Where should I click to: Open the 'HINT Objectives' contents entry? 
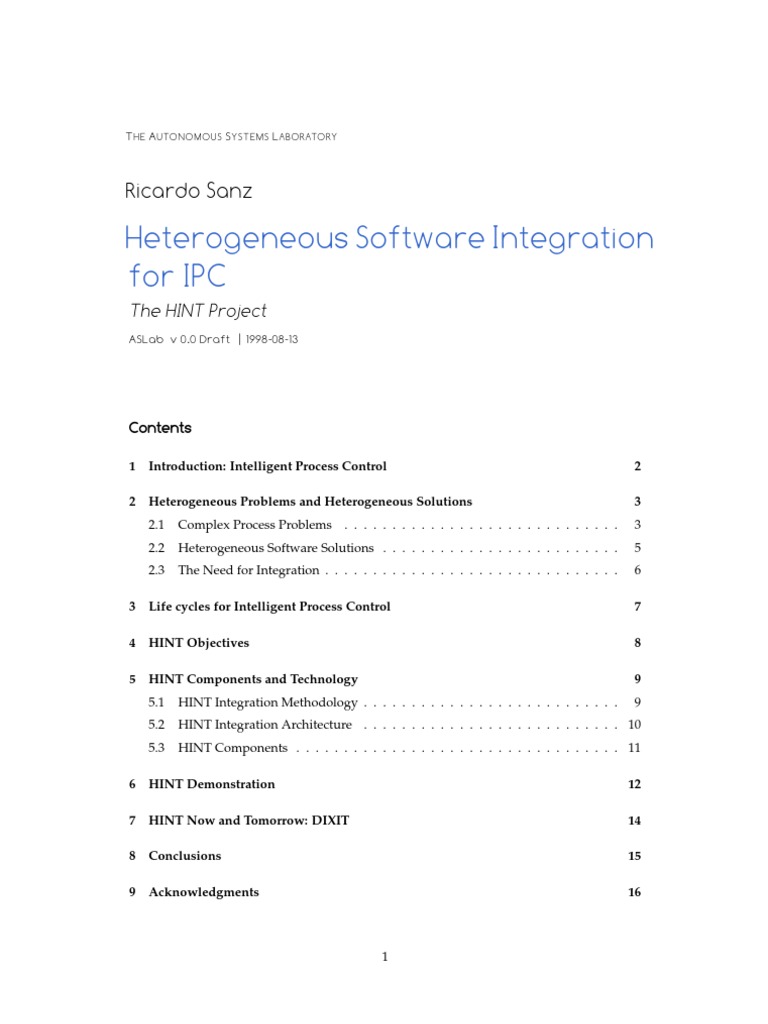click(199, 643)
